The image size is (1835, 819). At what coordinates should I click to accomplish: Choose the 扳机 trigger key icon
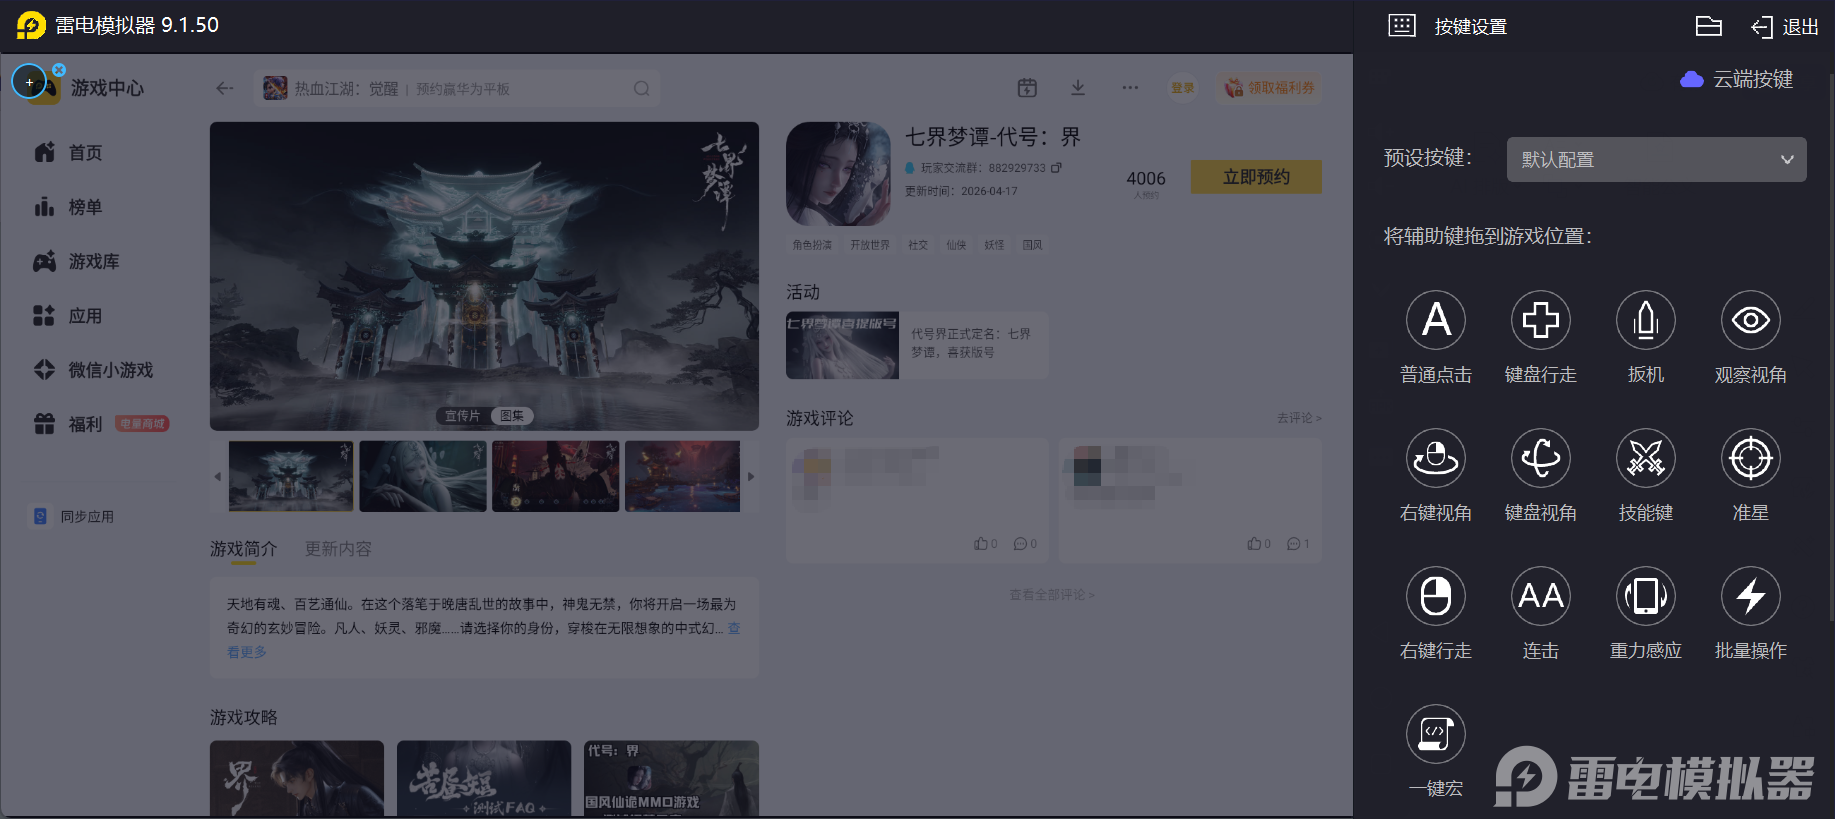pos(1646,320)
